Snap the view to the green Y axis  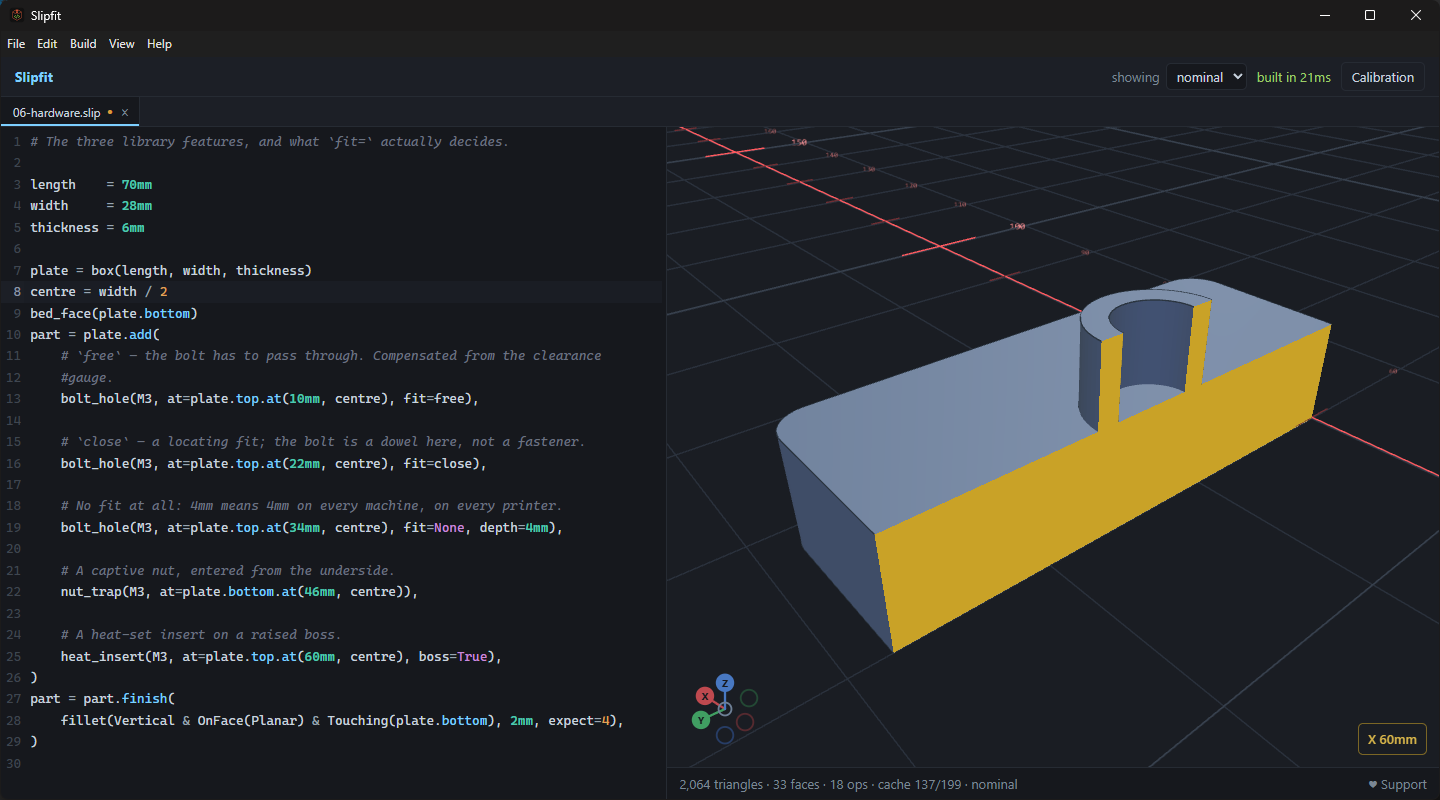701,720
